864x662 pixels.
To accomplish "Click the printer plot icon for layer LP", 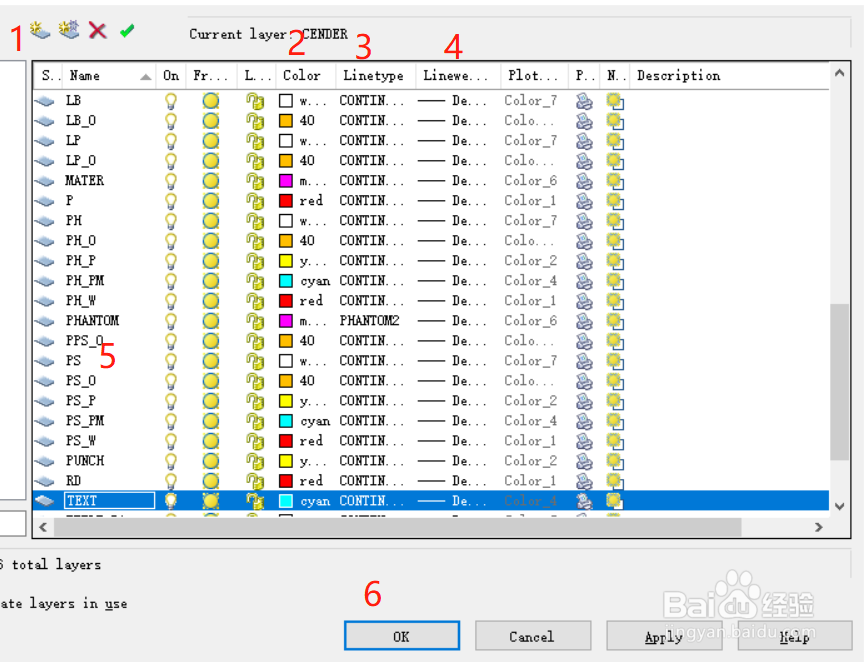I will point(584,141).
